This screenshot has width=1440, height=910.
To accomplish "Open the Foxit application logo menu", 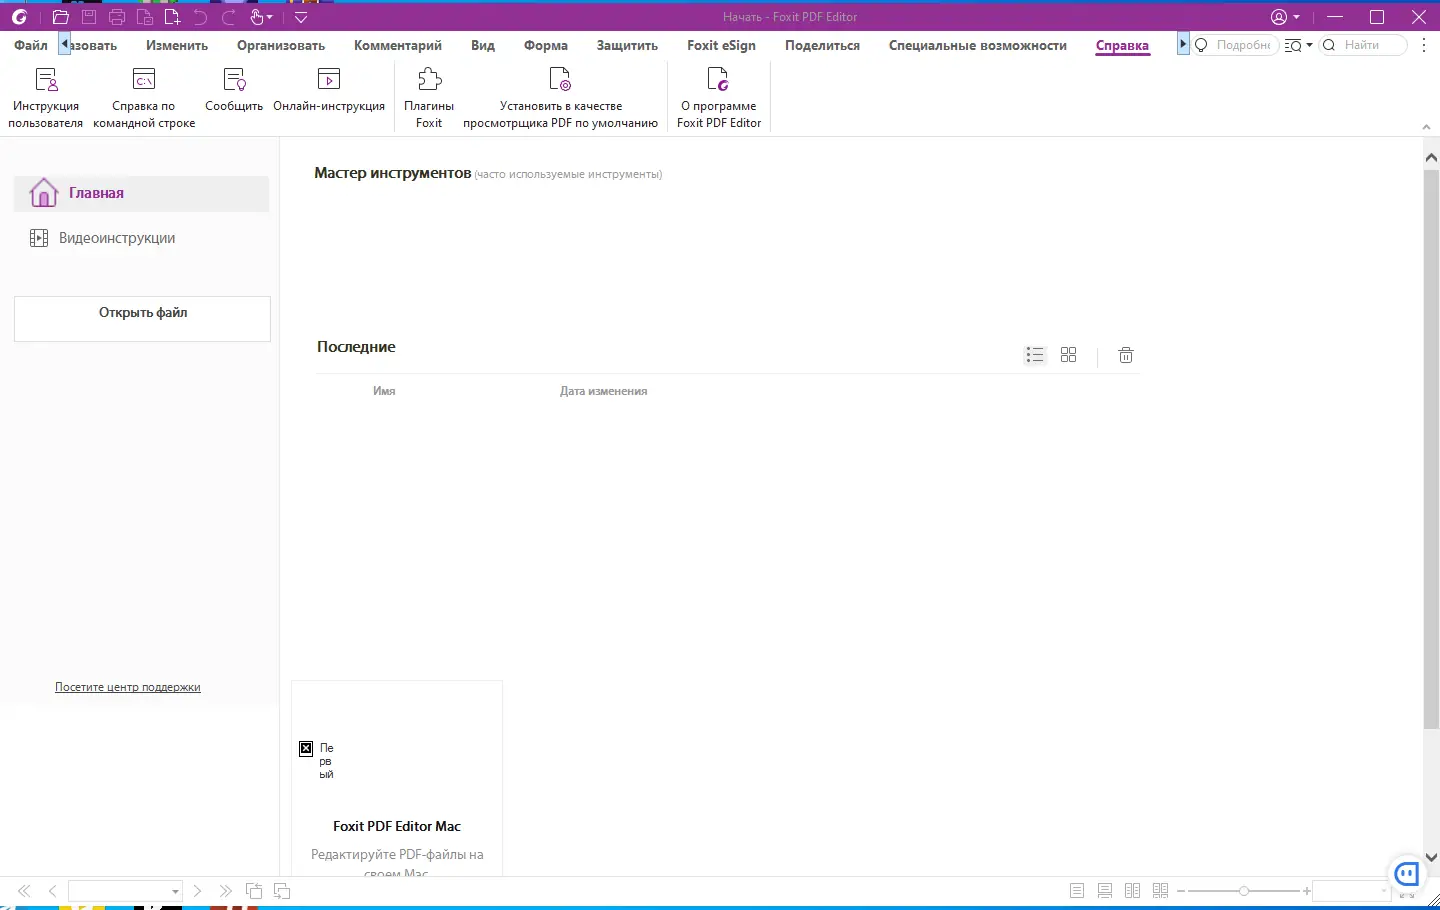I will pos(19,17).
